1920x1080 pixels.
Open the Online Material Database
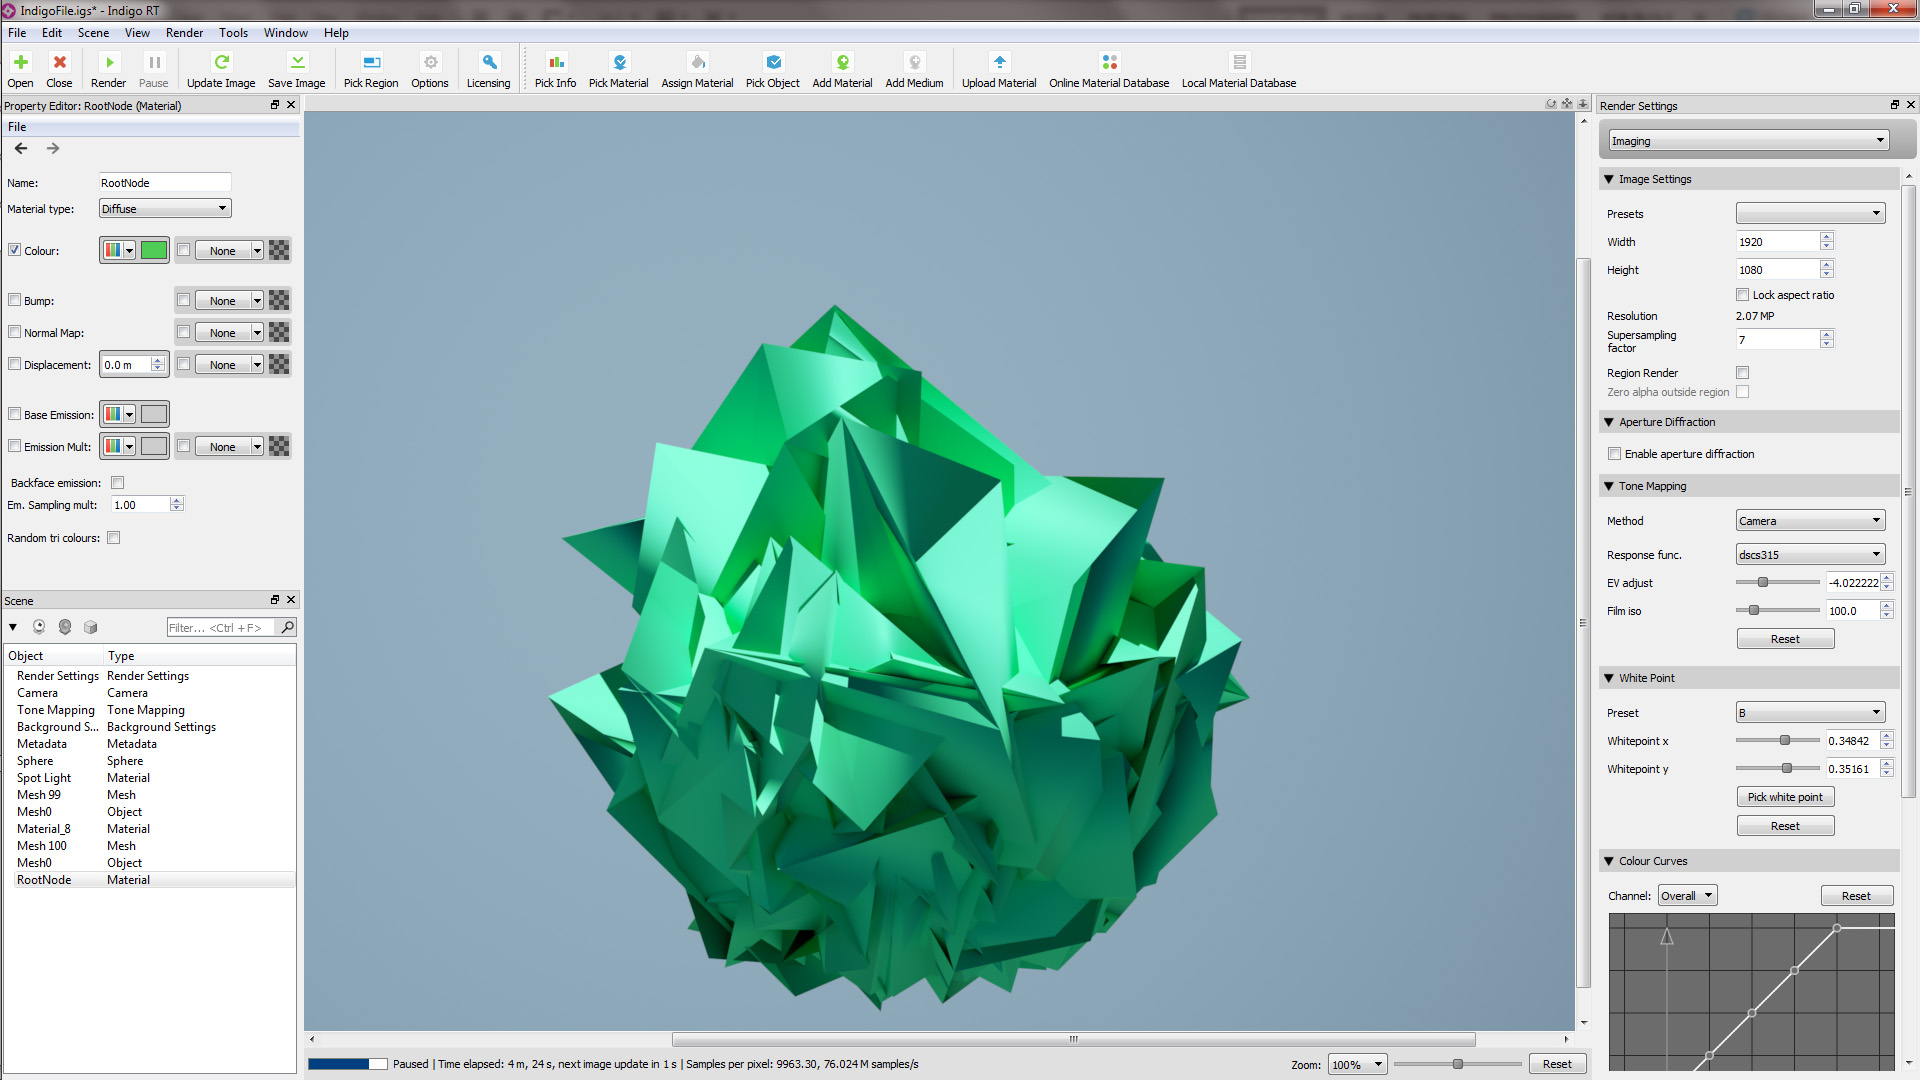pos(1109,62)
